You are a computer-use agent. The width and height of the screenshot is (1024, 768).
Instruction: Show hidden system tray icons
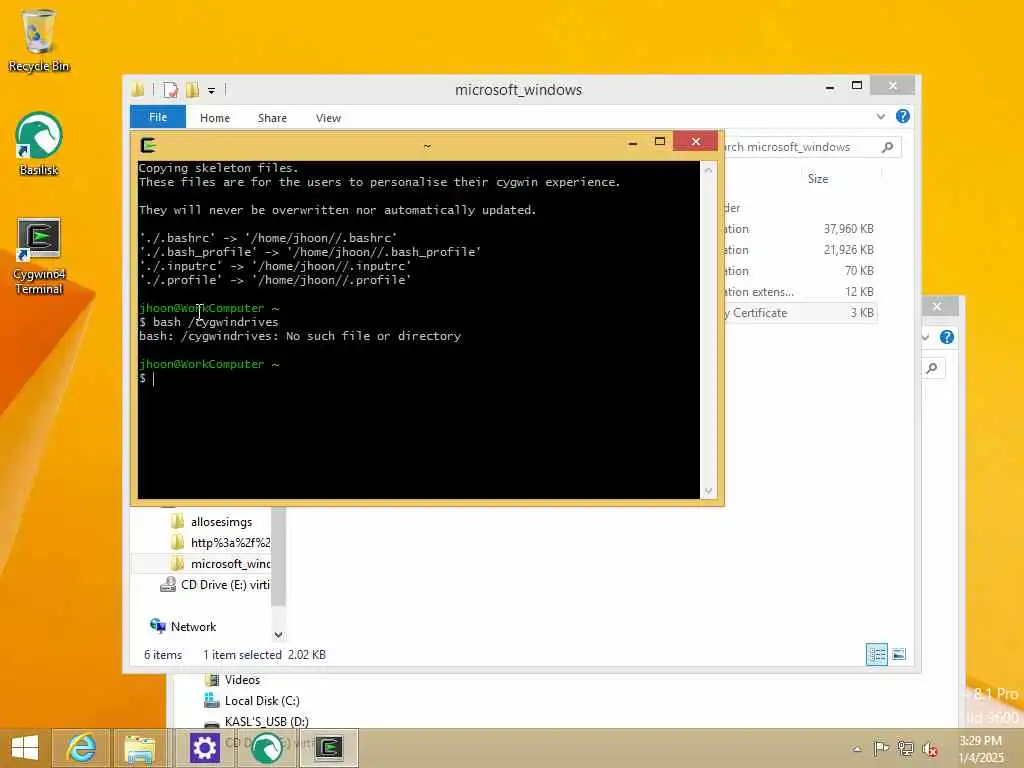pyautogui.click(x=857, y=749)
